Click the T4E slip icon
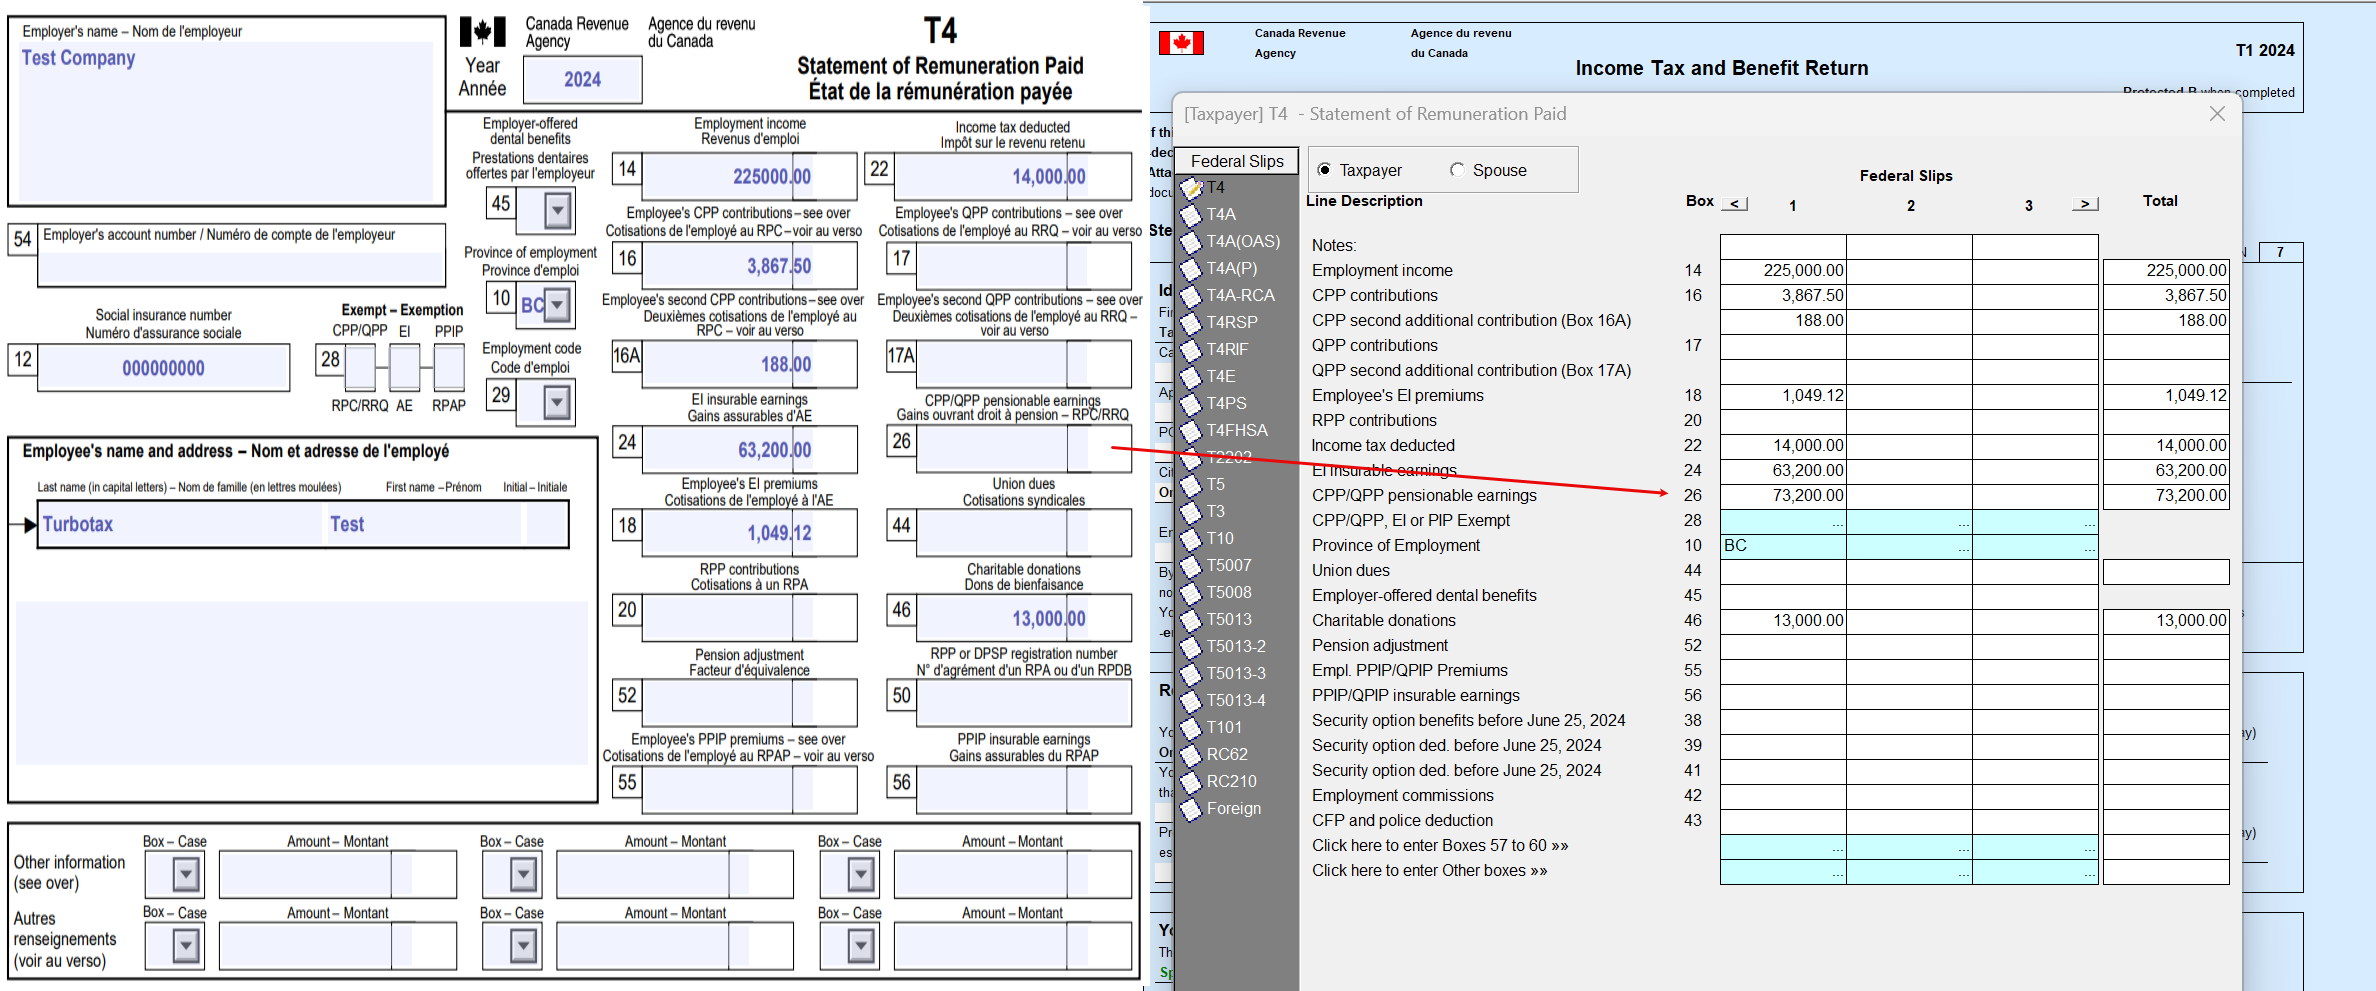2376x991 pixels. [1191, 377]
